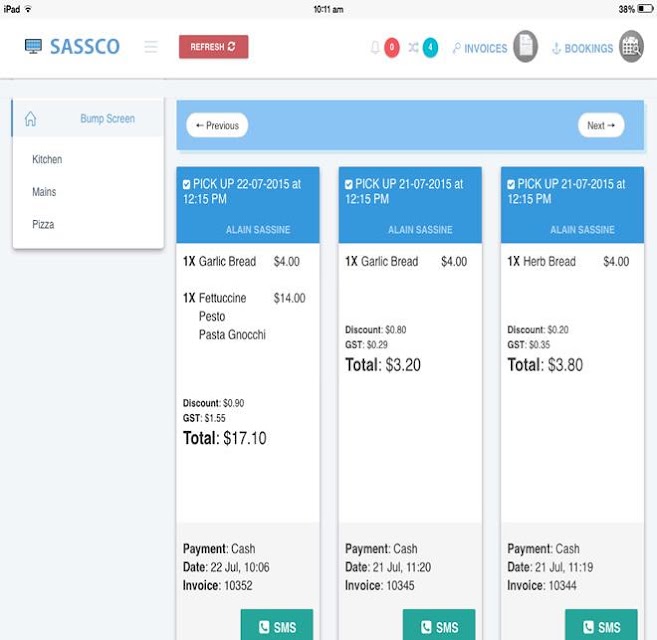657x640 pixels.
Task: Go to Previous orders page
Action: point(217,125)
